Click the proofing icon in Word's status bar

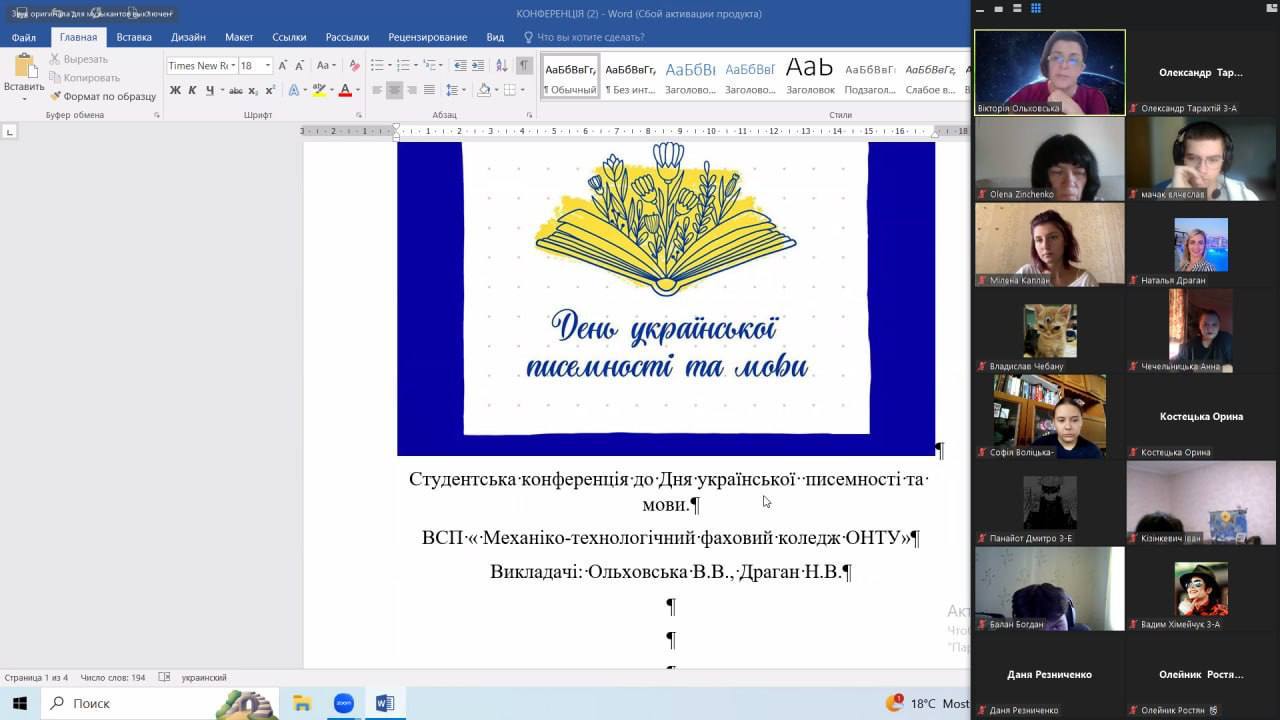pos(164,677)
